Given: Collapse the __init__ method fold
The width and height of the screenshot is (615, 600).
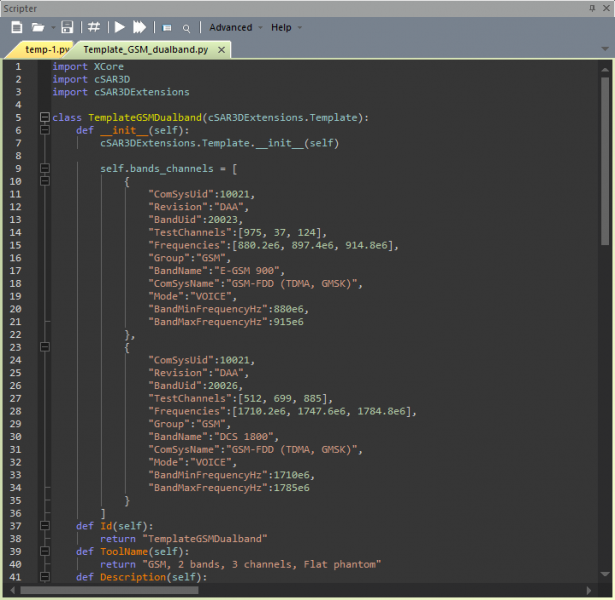Looking at the screenshot, I should click(44, 130).
